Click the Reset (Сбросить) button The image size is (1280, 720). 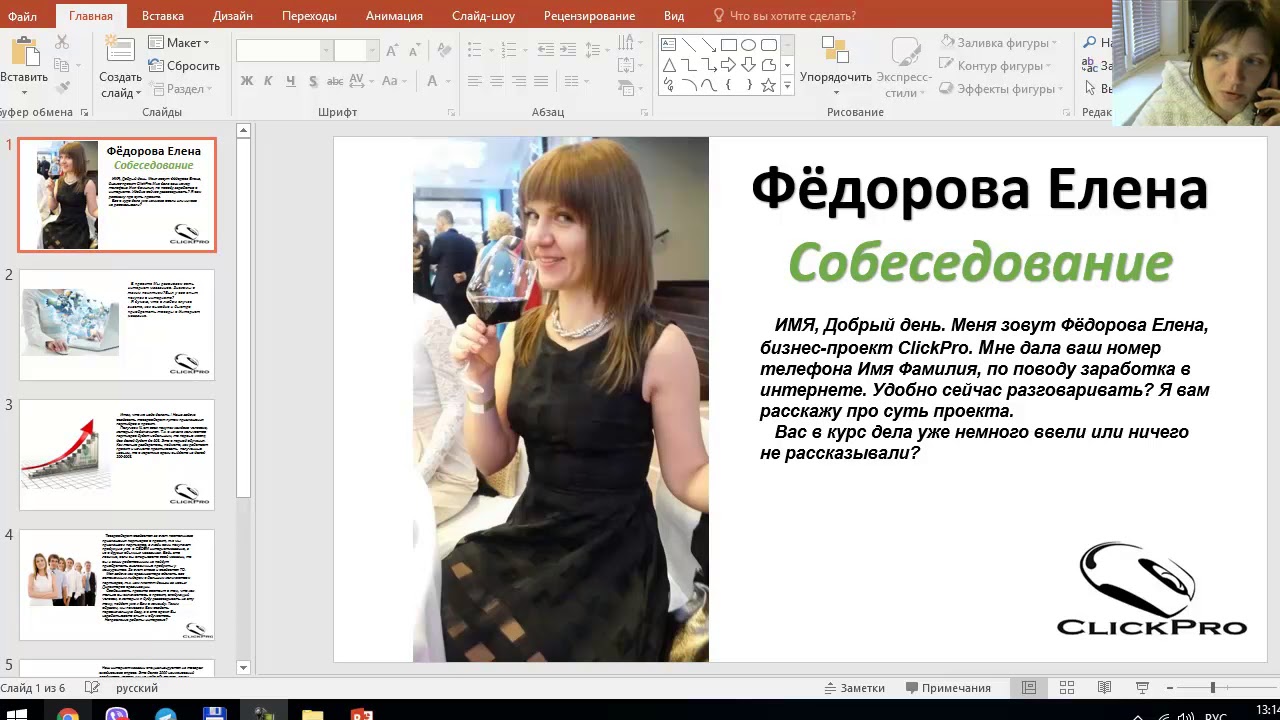click(184, 65)
